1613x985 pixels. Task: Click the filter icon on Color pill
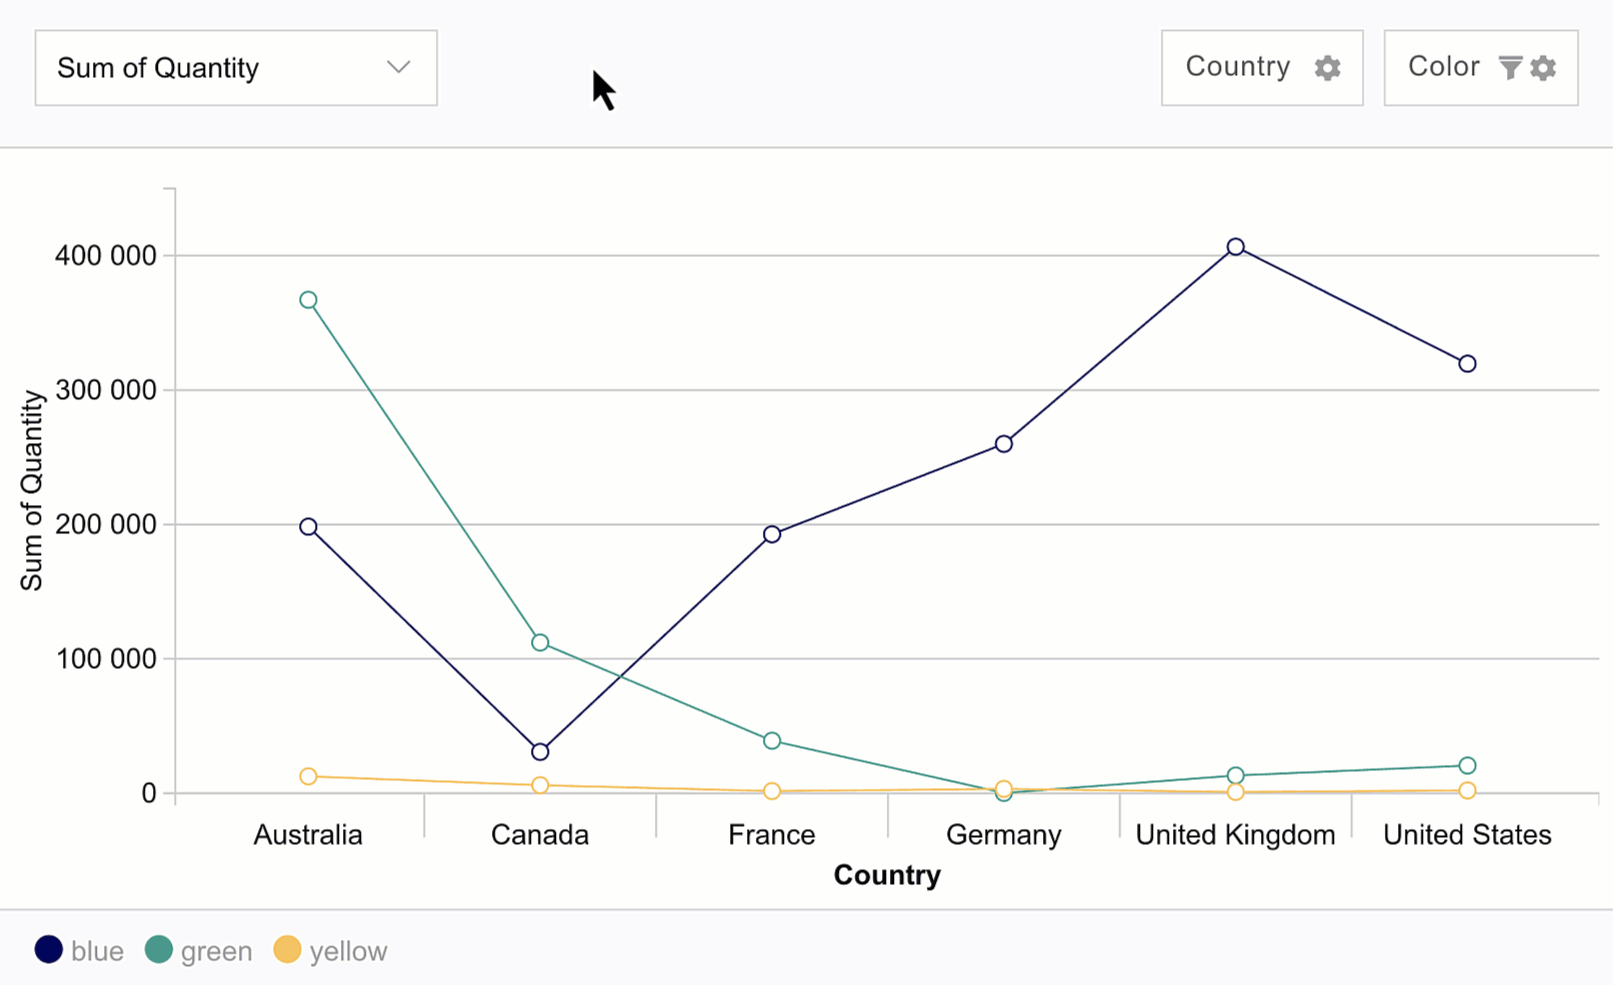[1510, 68]
